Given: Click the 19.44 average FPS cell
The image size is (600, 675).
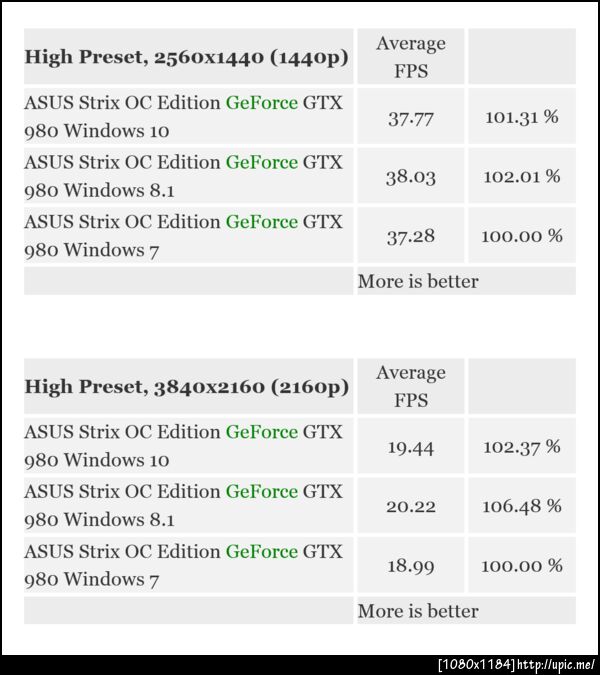Looking at the screenshot, I should (x=410, y=447).
